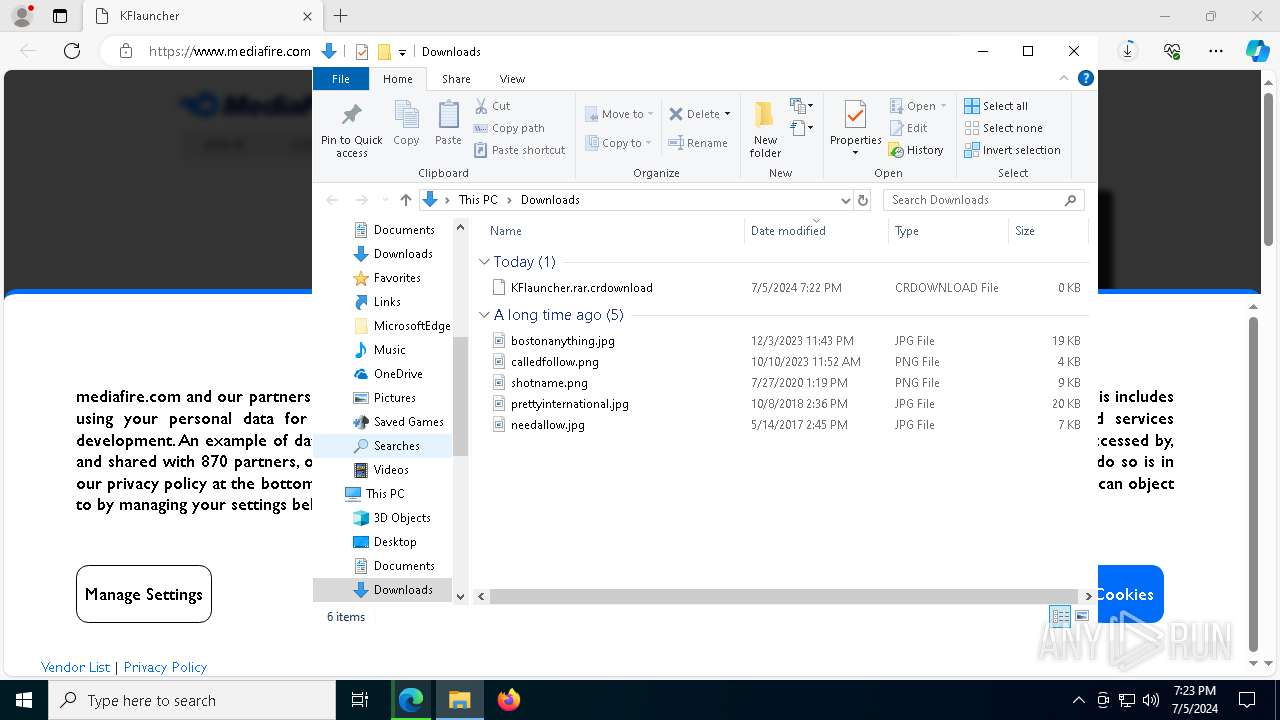
Task: Click the Paste ribbon icon
Action: (448, 124)
